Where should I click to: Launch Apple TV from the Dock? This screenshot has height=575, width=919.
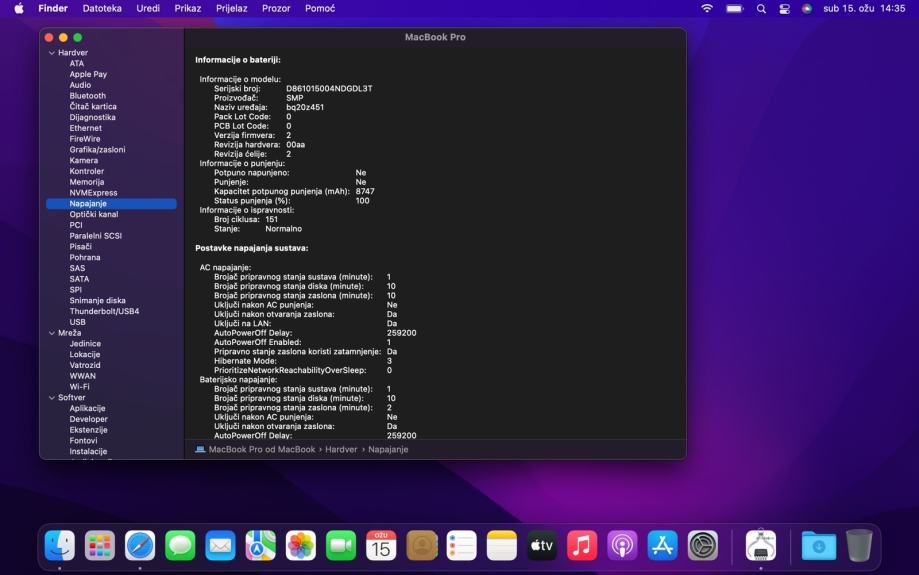point(542,545)
